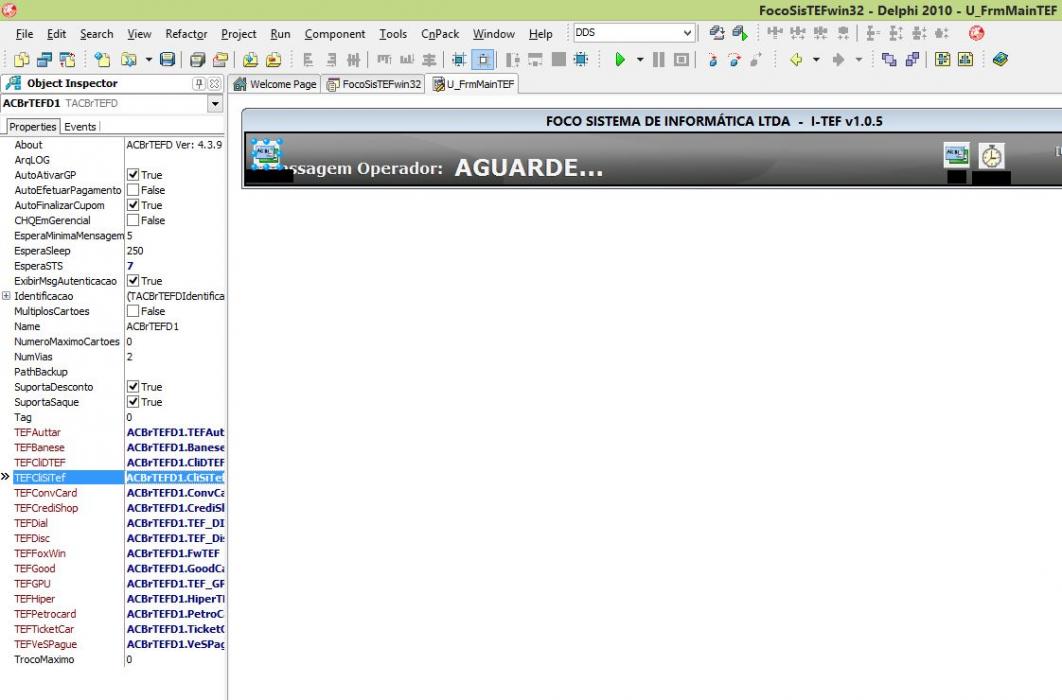Uncheck the ExibirMsgAutenticacao checkbox
This screenshot has width=1062, height=700.
pyautogui.click(x=133, y=281)
